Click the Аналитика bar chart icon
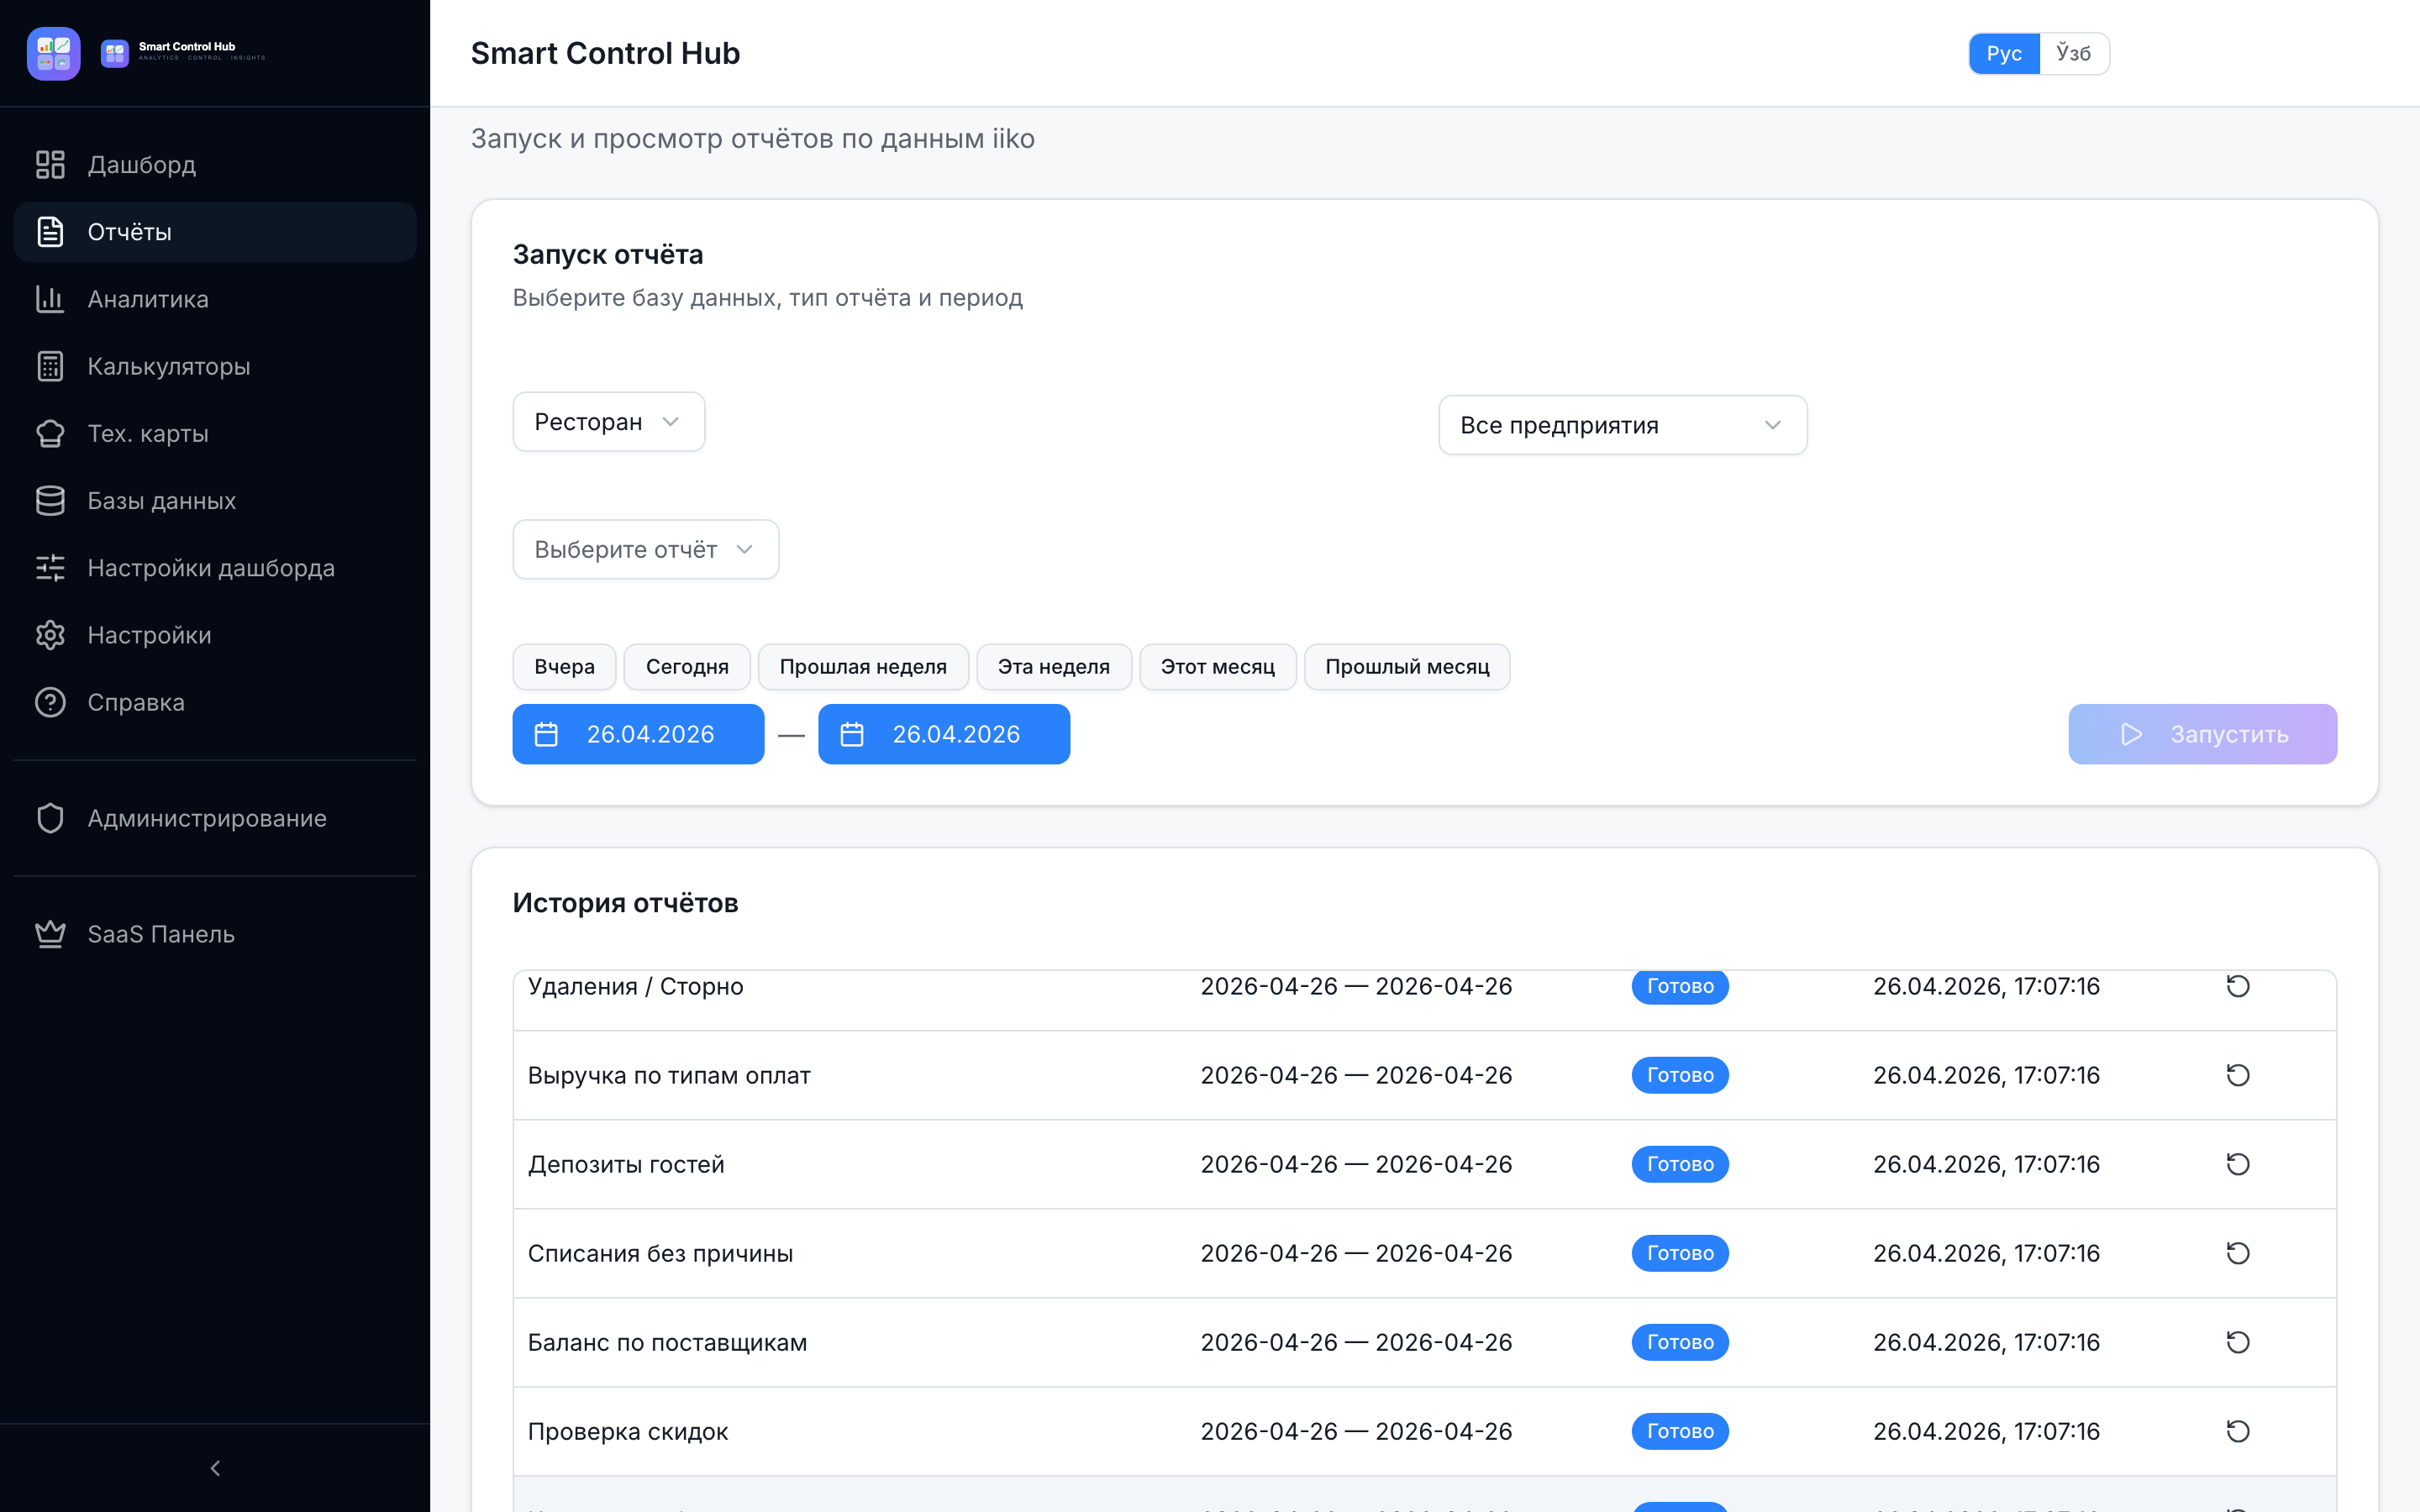Viewport: 2420px width, 1512px height. click(x=50, y=299)
